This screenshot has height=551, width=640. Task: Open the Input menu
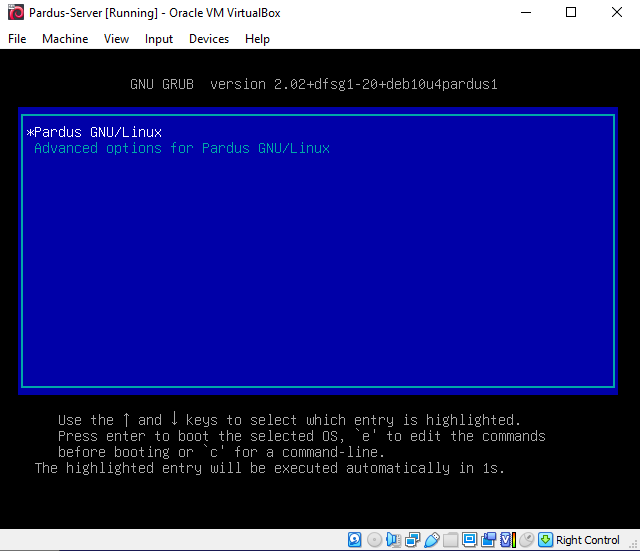tap(159, 39)
